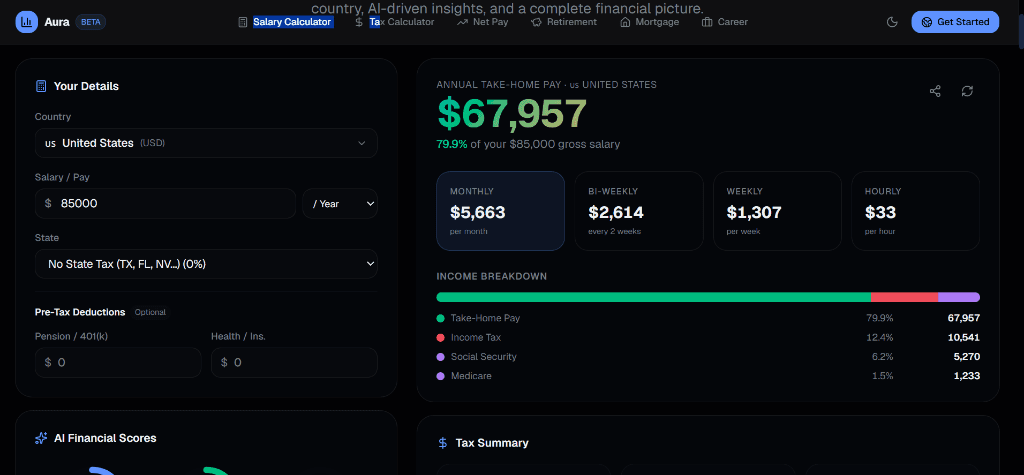Open the Tax Calculator page
Image resolution: width=1024 pixels, height=475 pixels.
tap(402, 22)
